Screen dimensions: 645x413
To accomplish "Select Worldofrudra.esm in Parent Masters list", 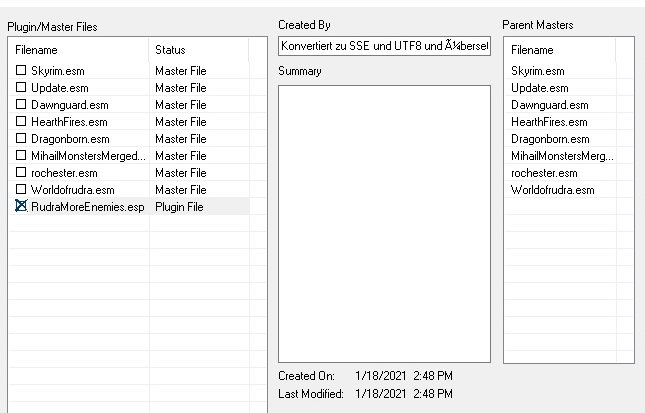I will point(553,190).
